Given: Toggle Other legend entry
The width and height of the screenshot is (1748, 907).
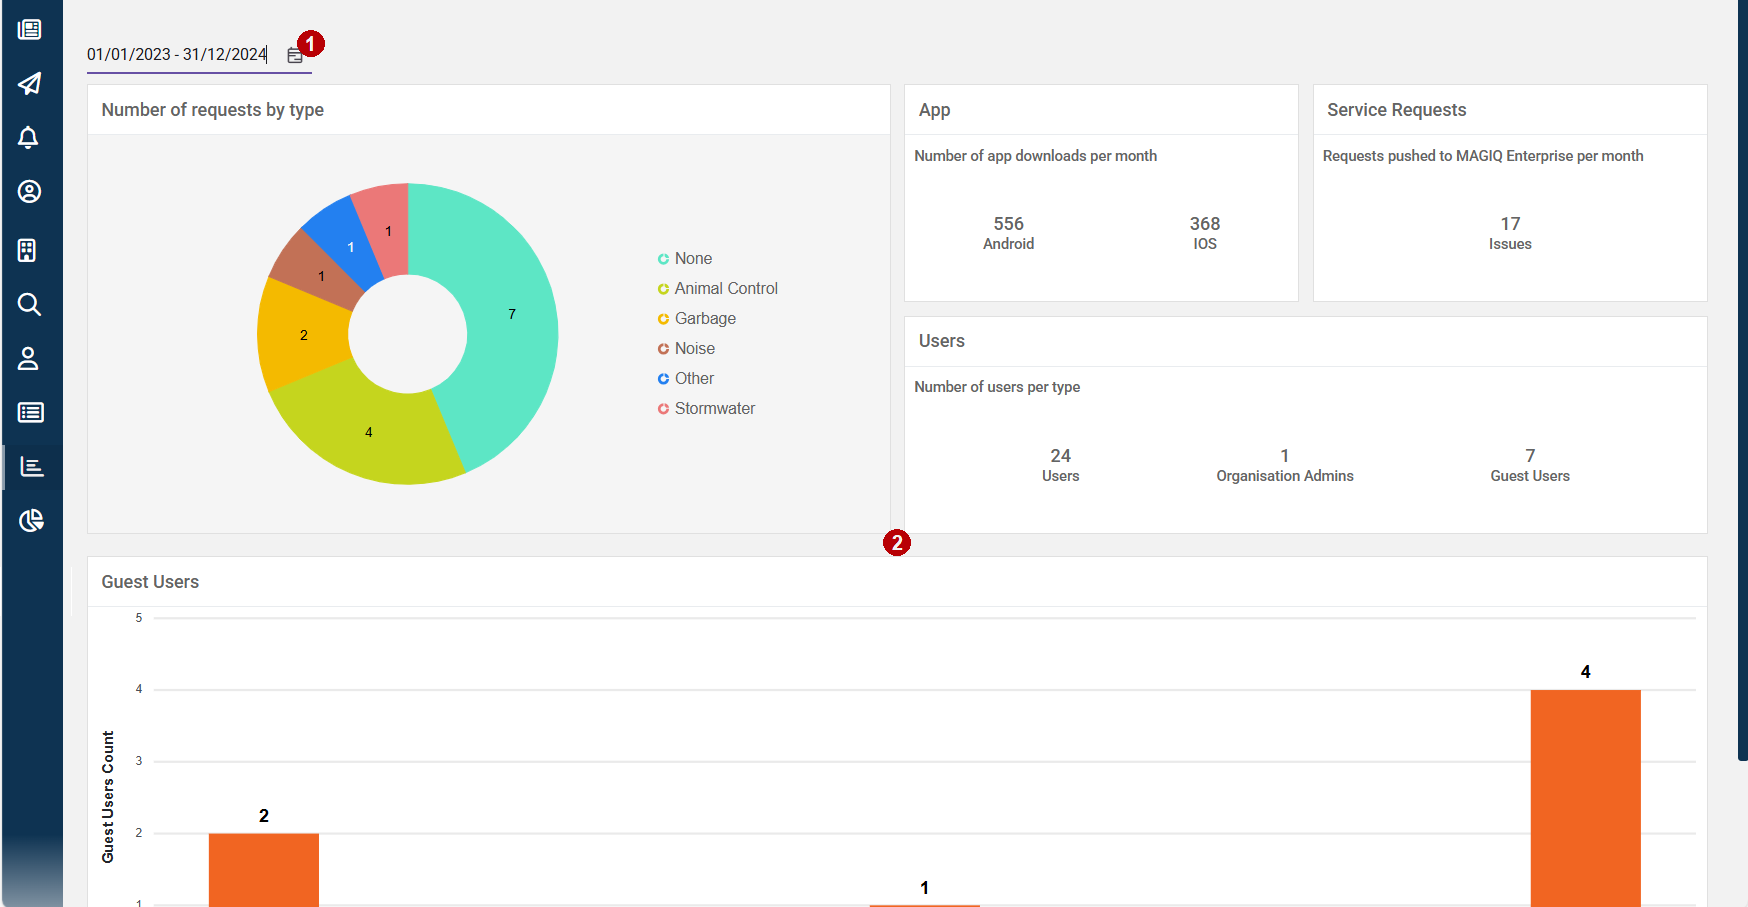Looking at the screenshot, I should 686,378.
